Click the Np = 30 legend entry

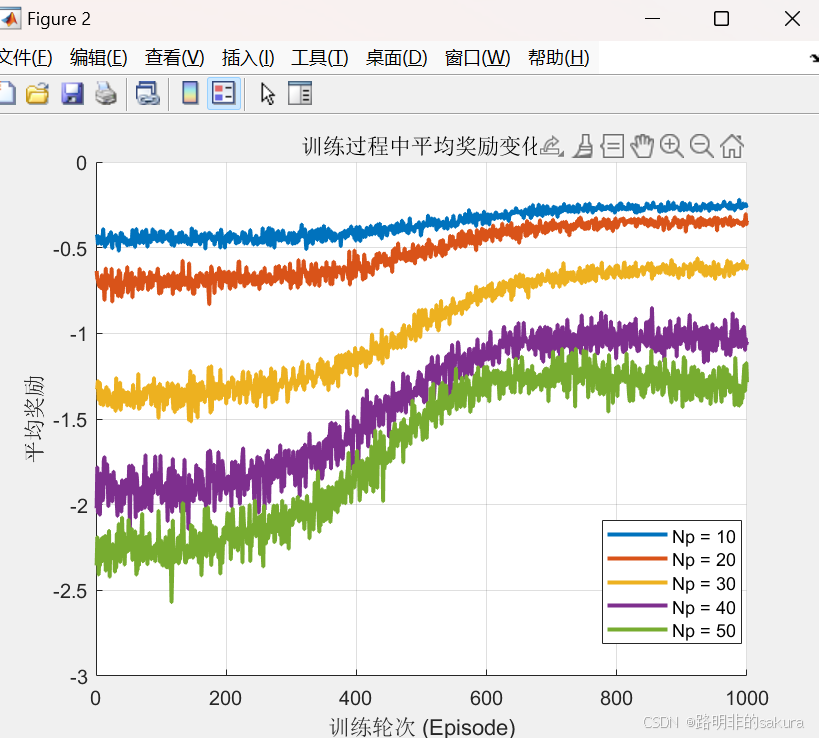pos(672,583)
